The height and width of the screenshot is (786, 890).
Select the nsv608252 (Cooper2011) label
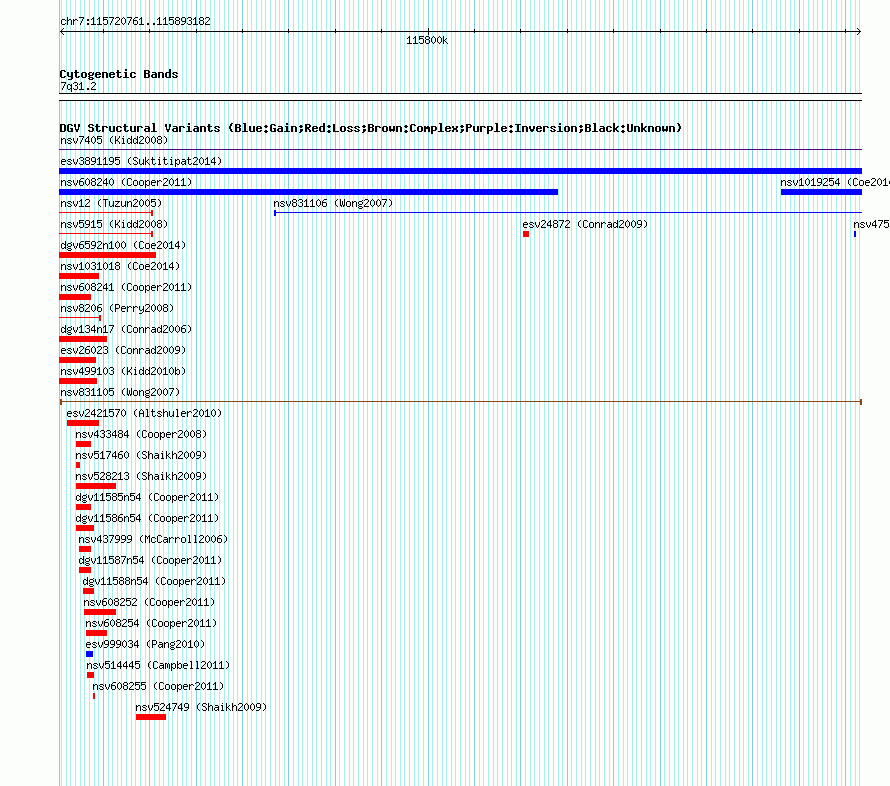pos(149,602)
